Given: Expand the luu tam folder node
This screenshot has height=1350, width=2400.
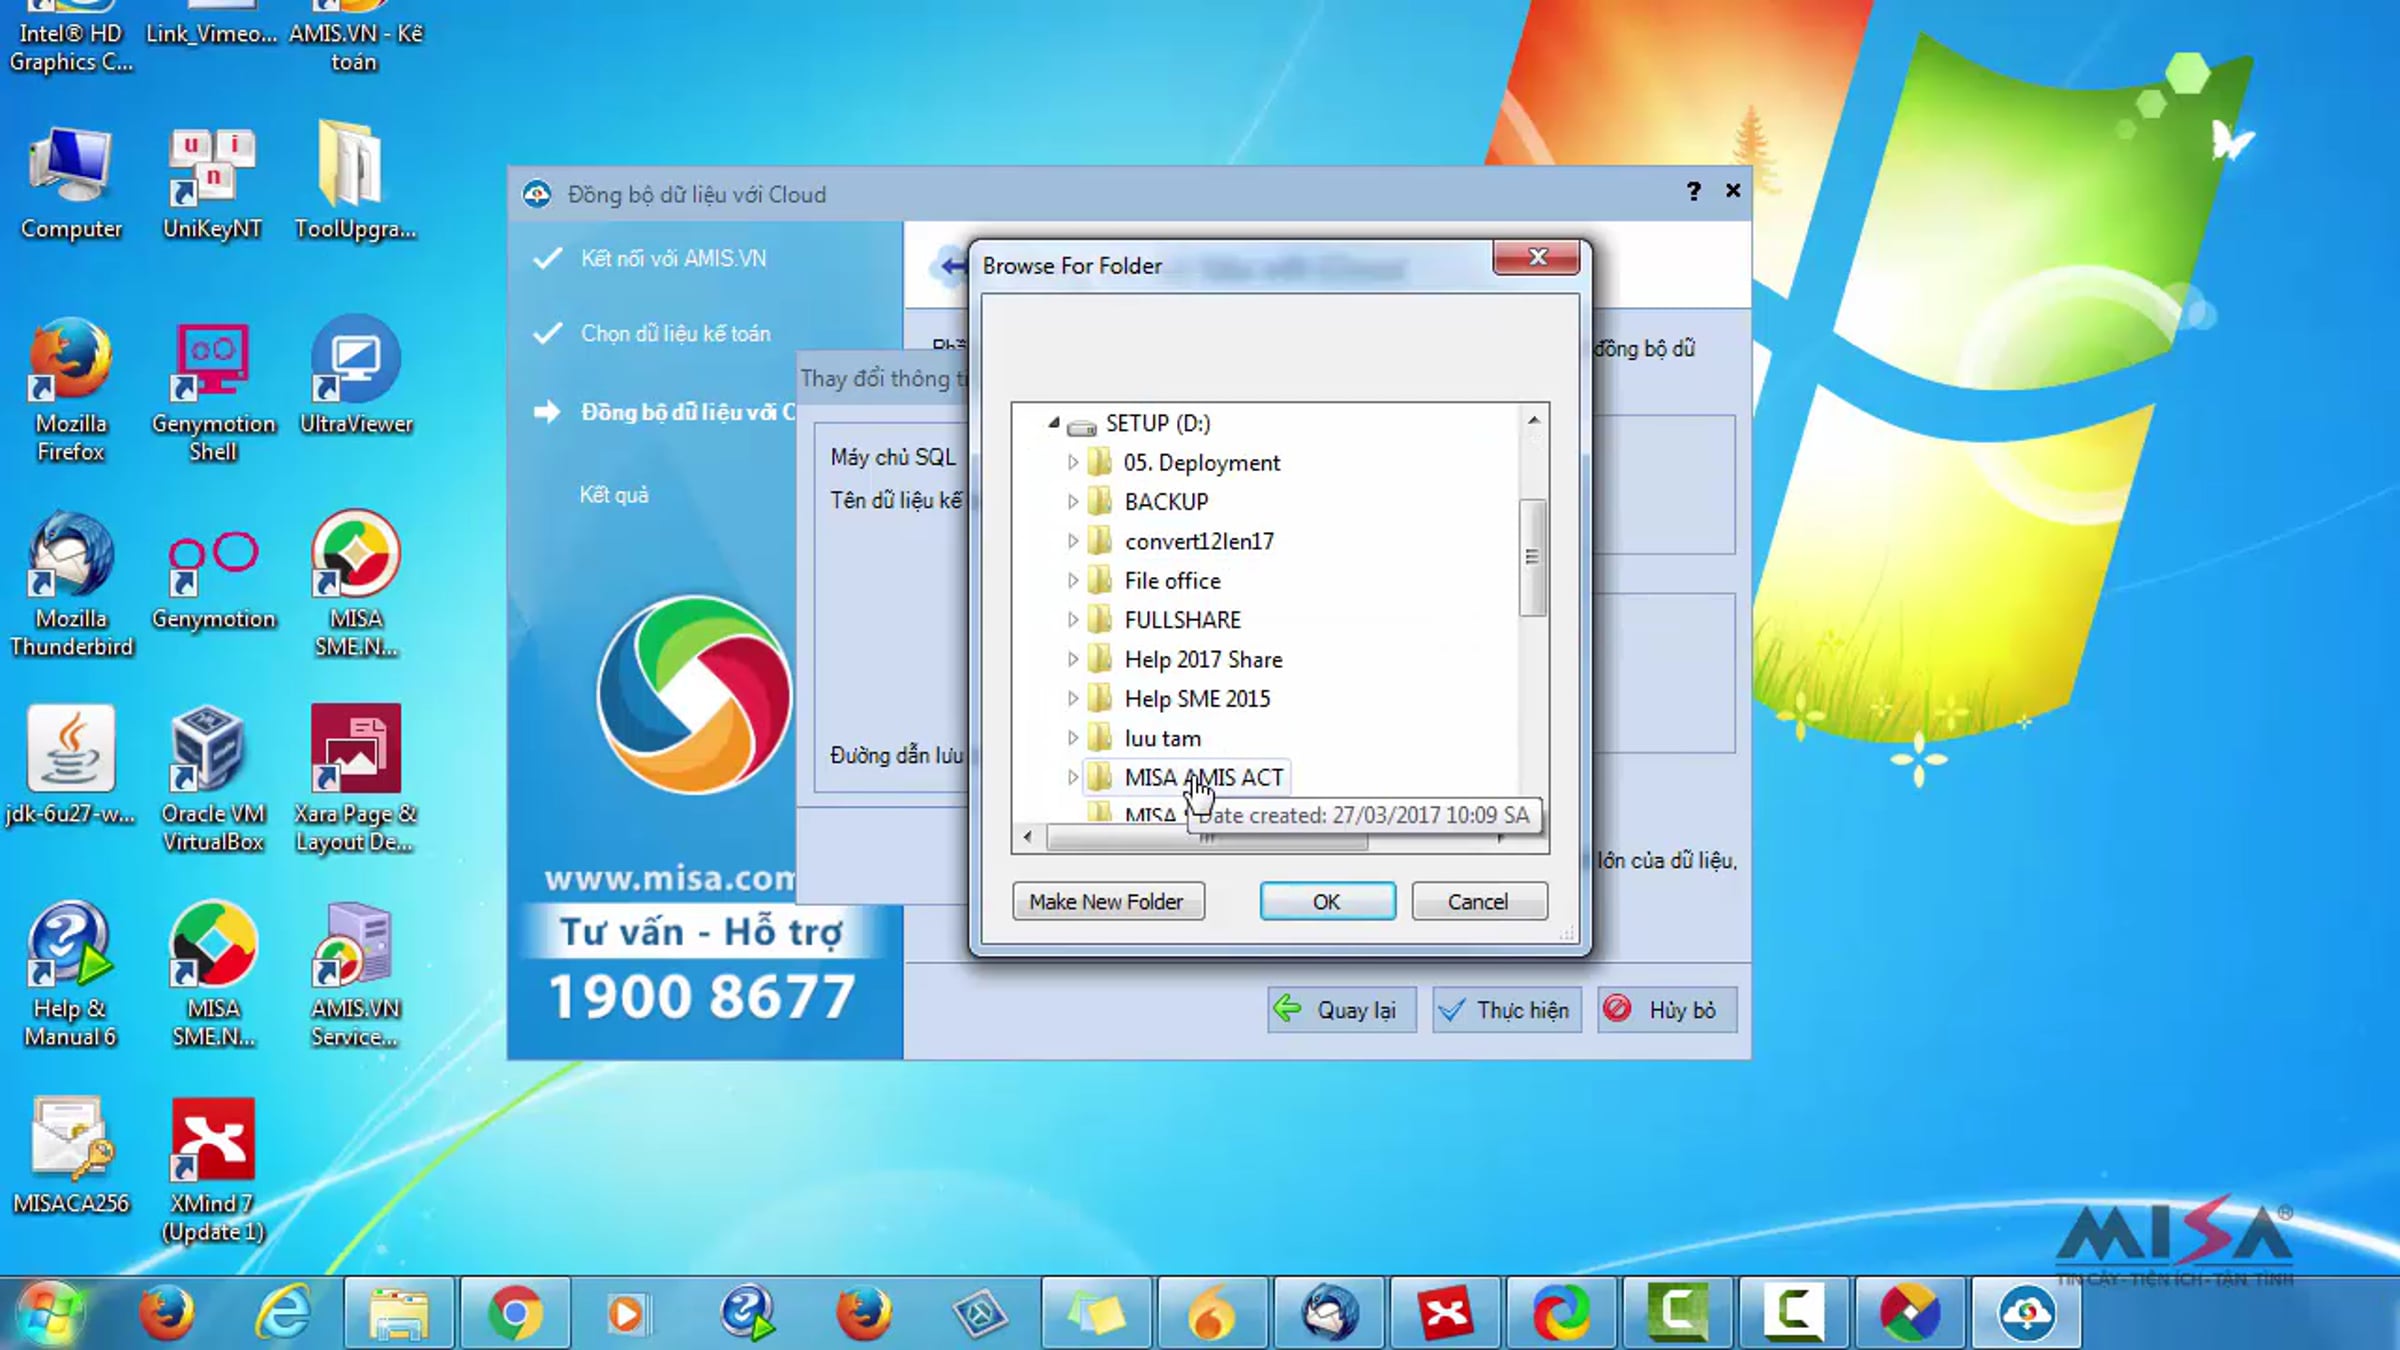Looking at the screenshot, I should click(1072, 738).
